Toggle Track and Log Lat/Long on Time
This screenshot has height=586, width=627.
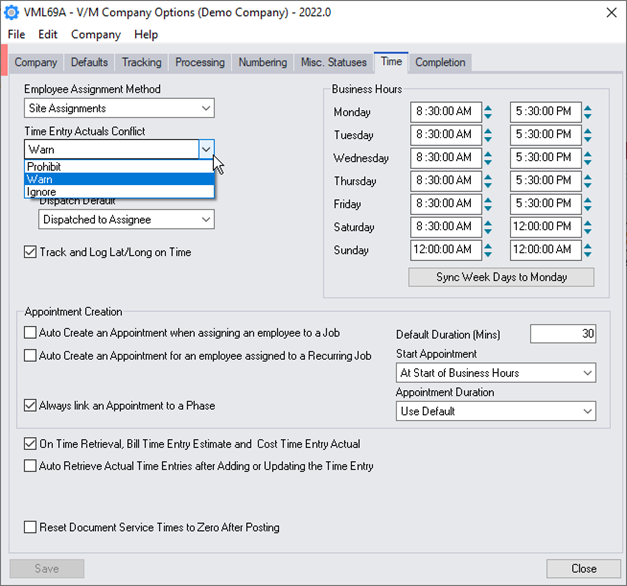[30, 252]
